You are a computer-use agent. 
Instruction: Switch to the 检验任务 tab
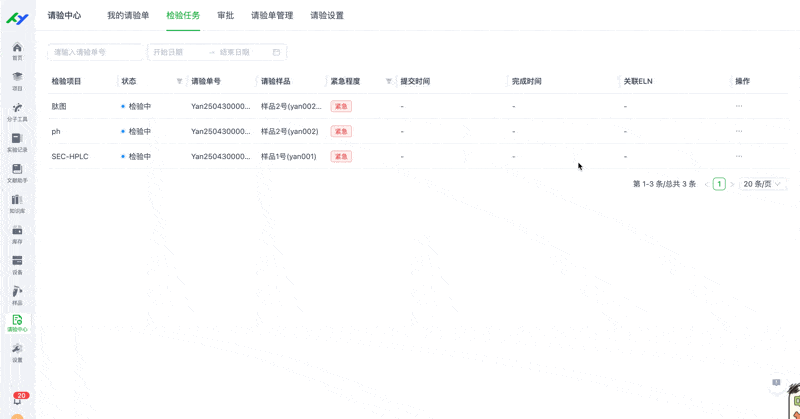(x=183, y=15)
